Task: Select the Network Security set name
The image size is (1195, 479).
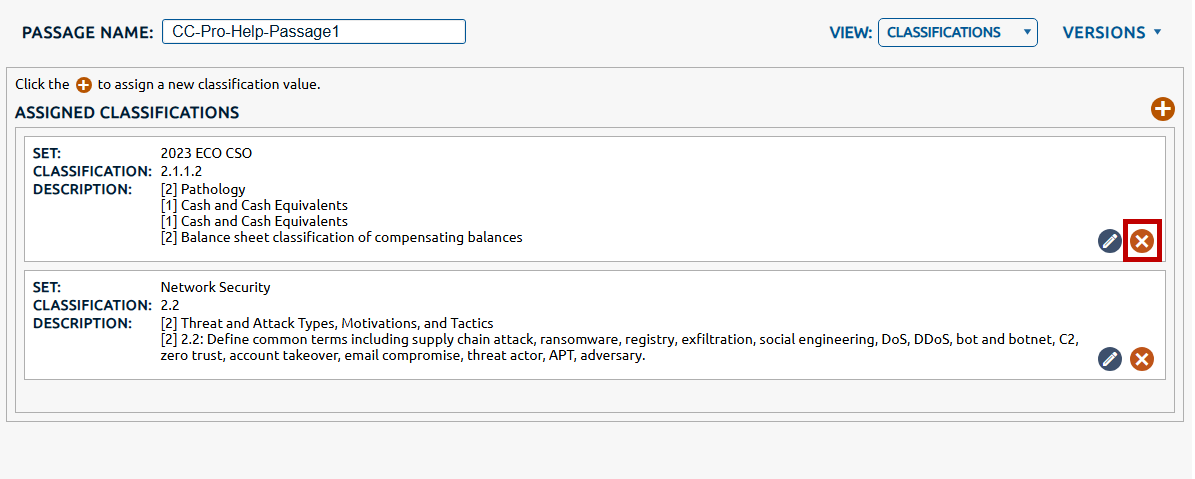Action: point(215,287)
